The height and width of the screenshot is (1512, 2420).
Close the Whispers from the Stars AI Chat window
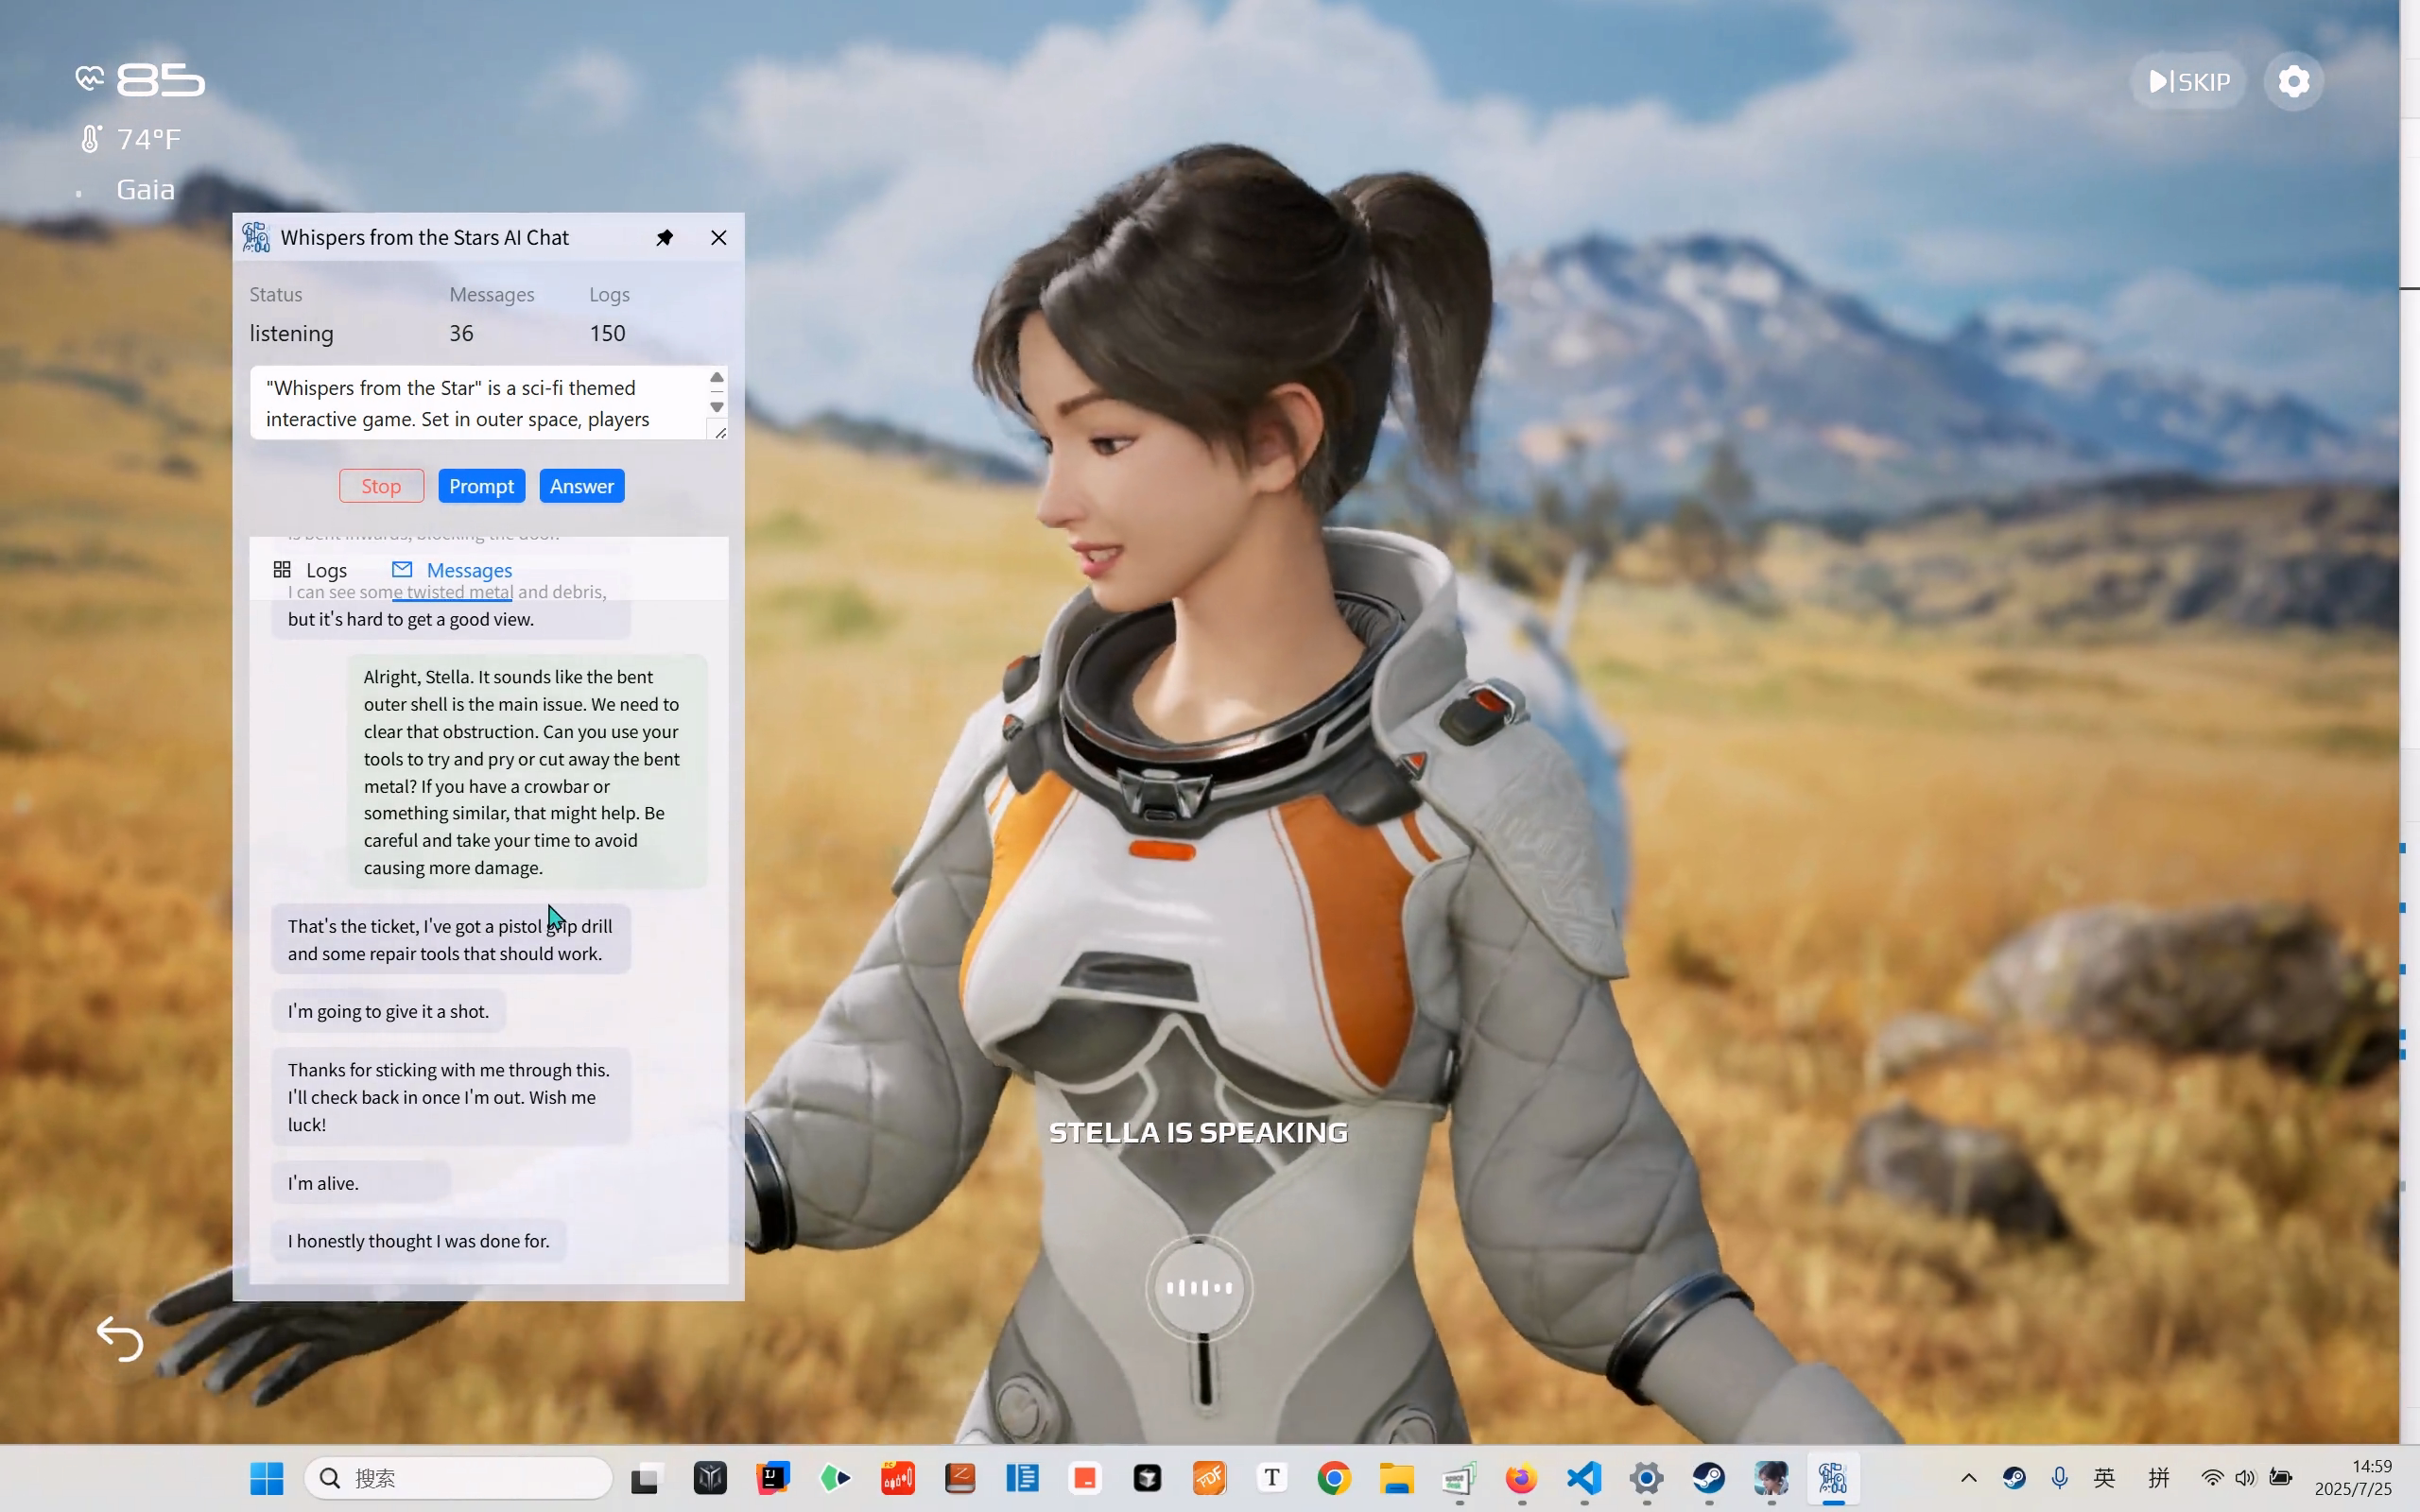pos(718,238)
